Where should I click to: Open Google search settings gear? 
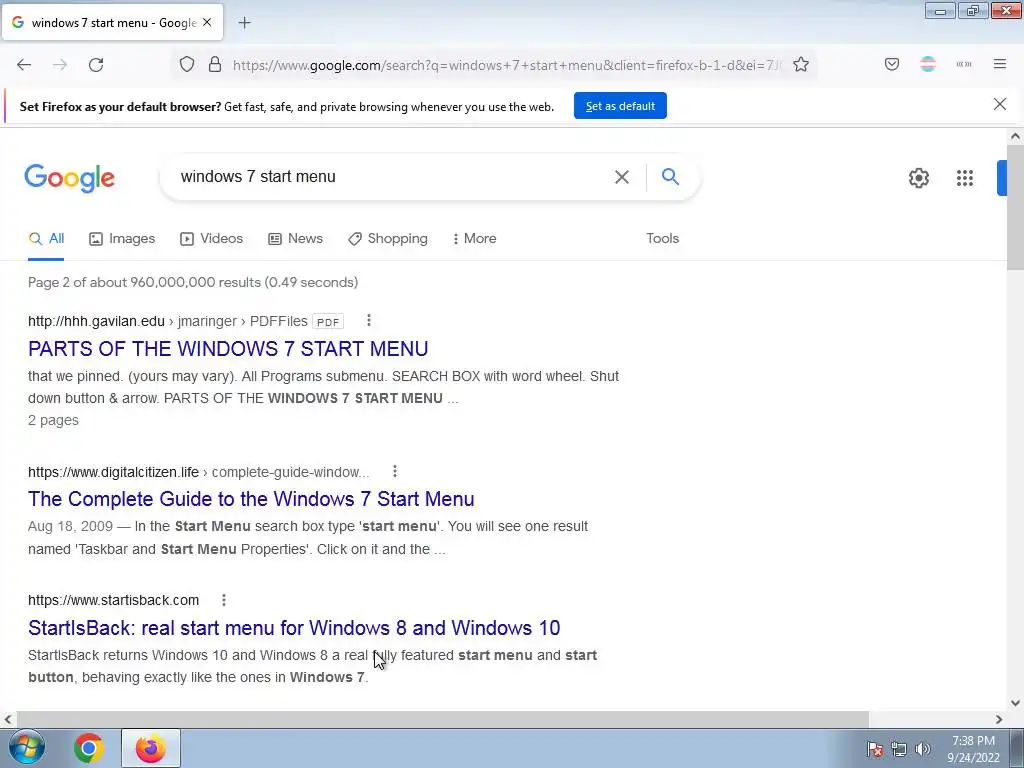coord(919,178)
